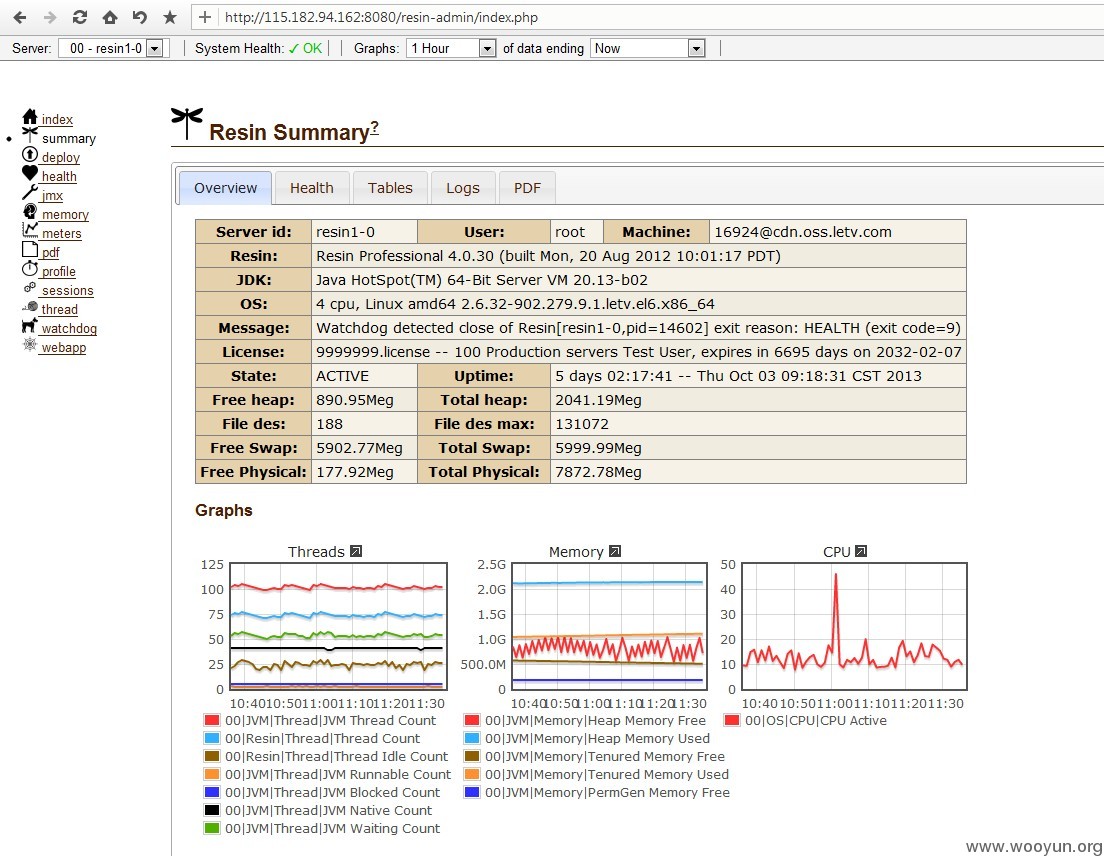Expand the Memory graph with its icon

coord(615,551)
